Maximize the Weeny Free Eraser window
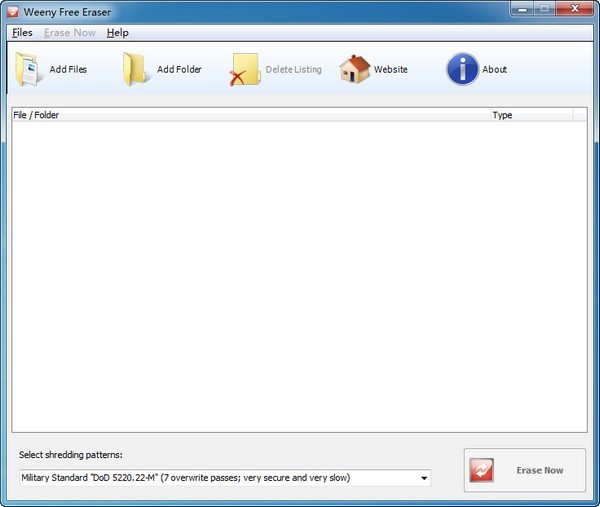This screenshot has width=600, height=507. tap(545, 9)
